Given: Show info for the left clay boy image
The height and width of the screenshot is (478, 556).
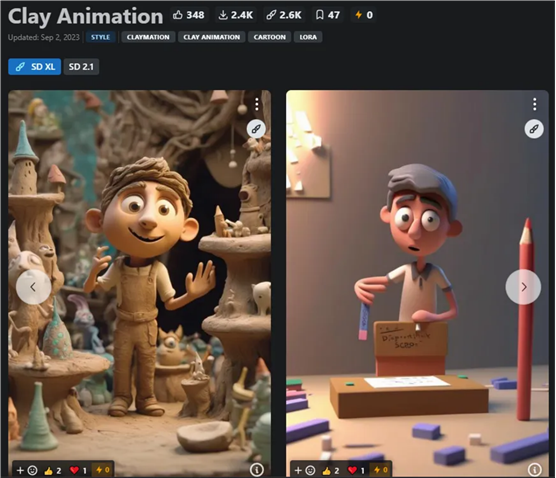Looking at the screenshot, I should (x=257, y=469).
